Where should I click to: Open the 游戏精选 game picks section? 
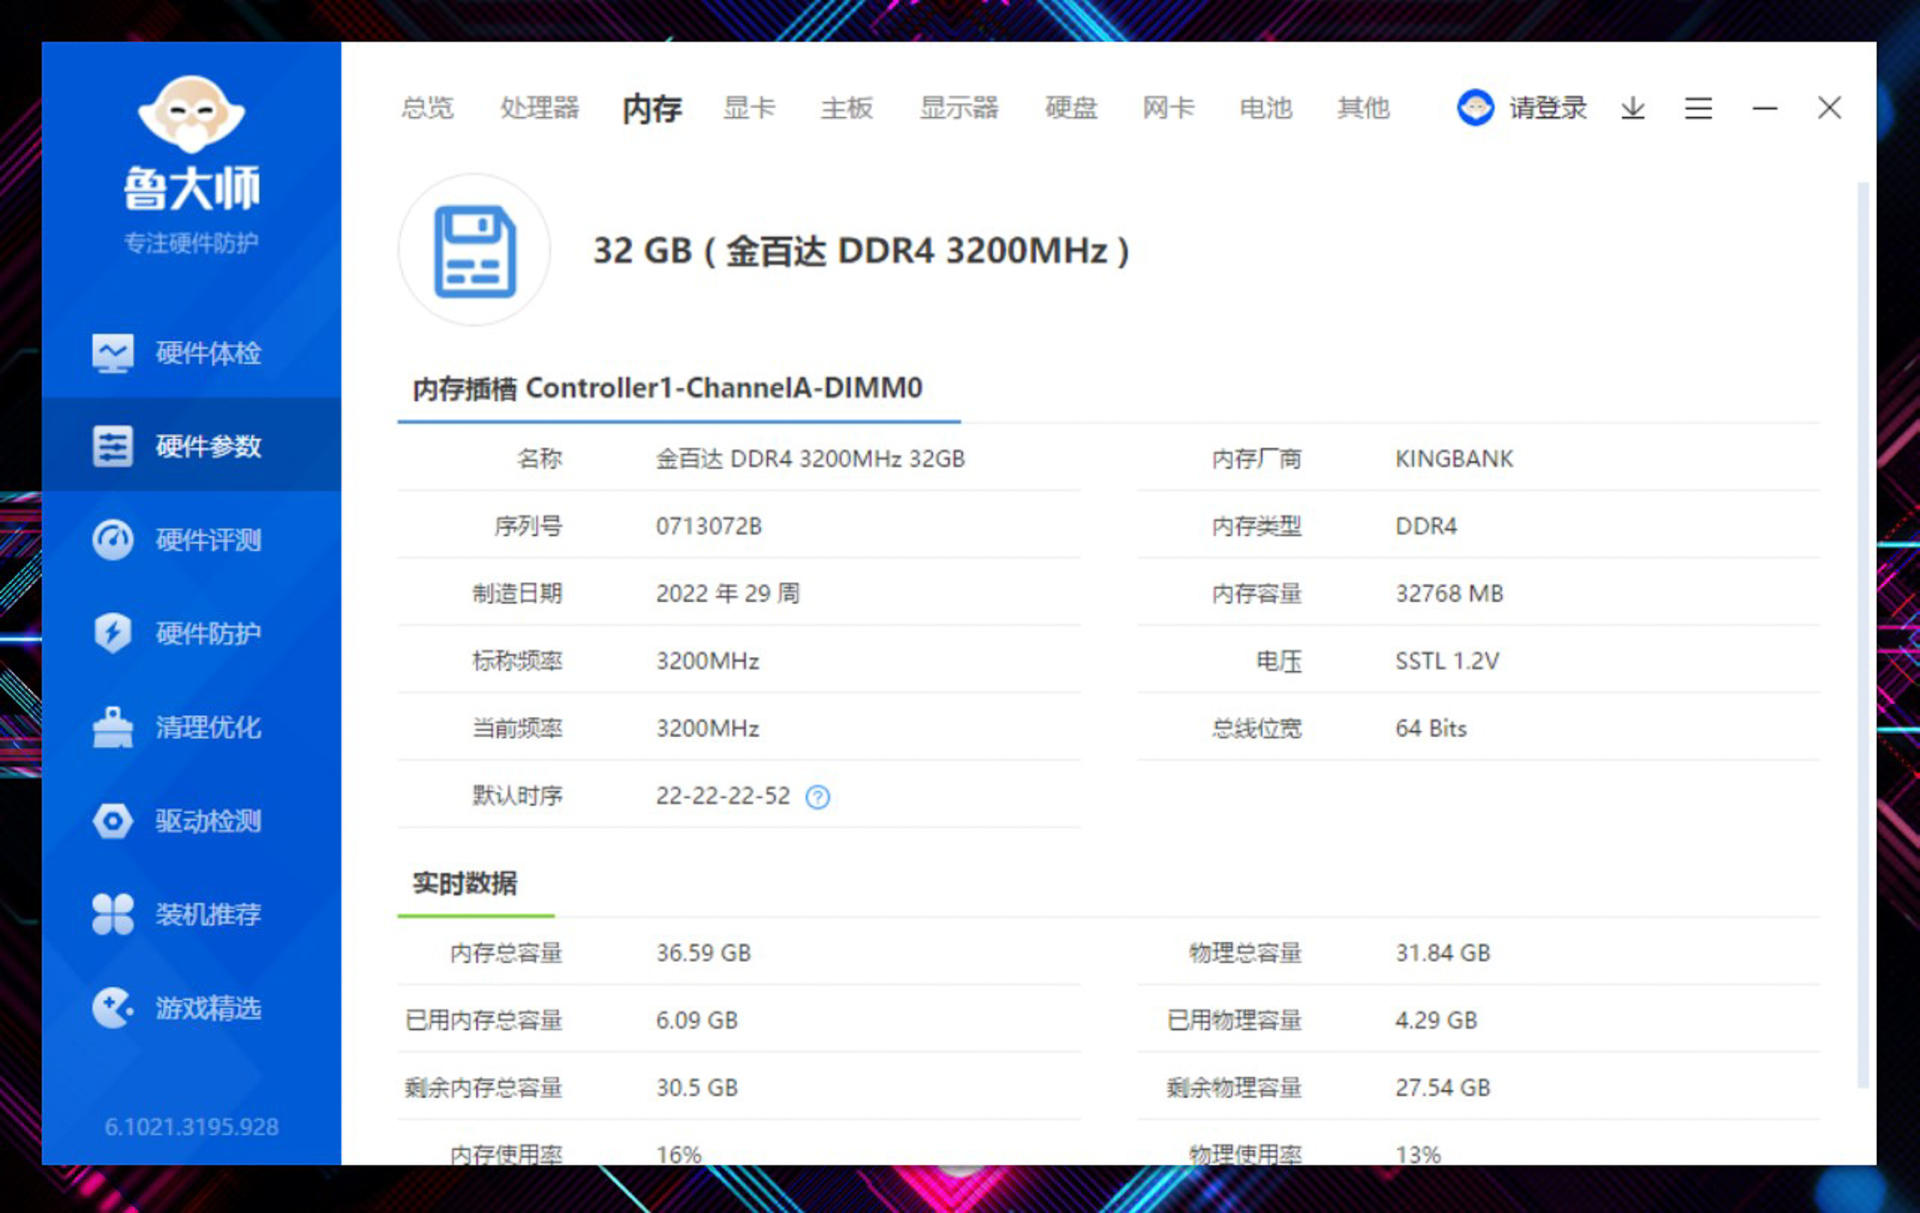point(207,1009)
